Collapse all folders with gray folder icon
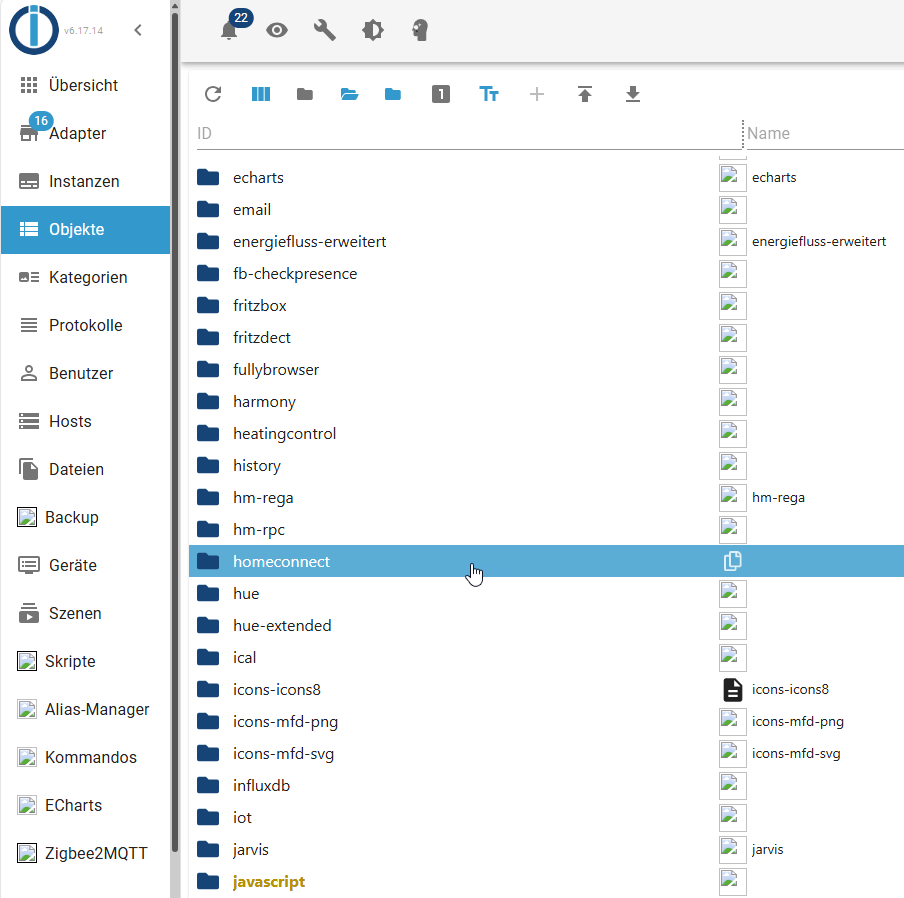Image resolution: width=904 pixels, height=898 pixels. (x=305, y=94)
